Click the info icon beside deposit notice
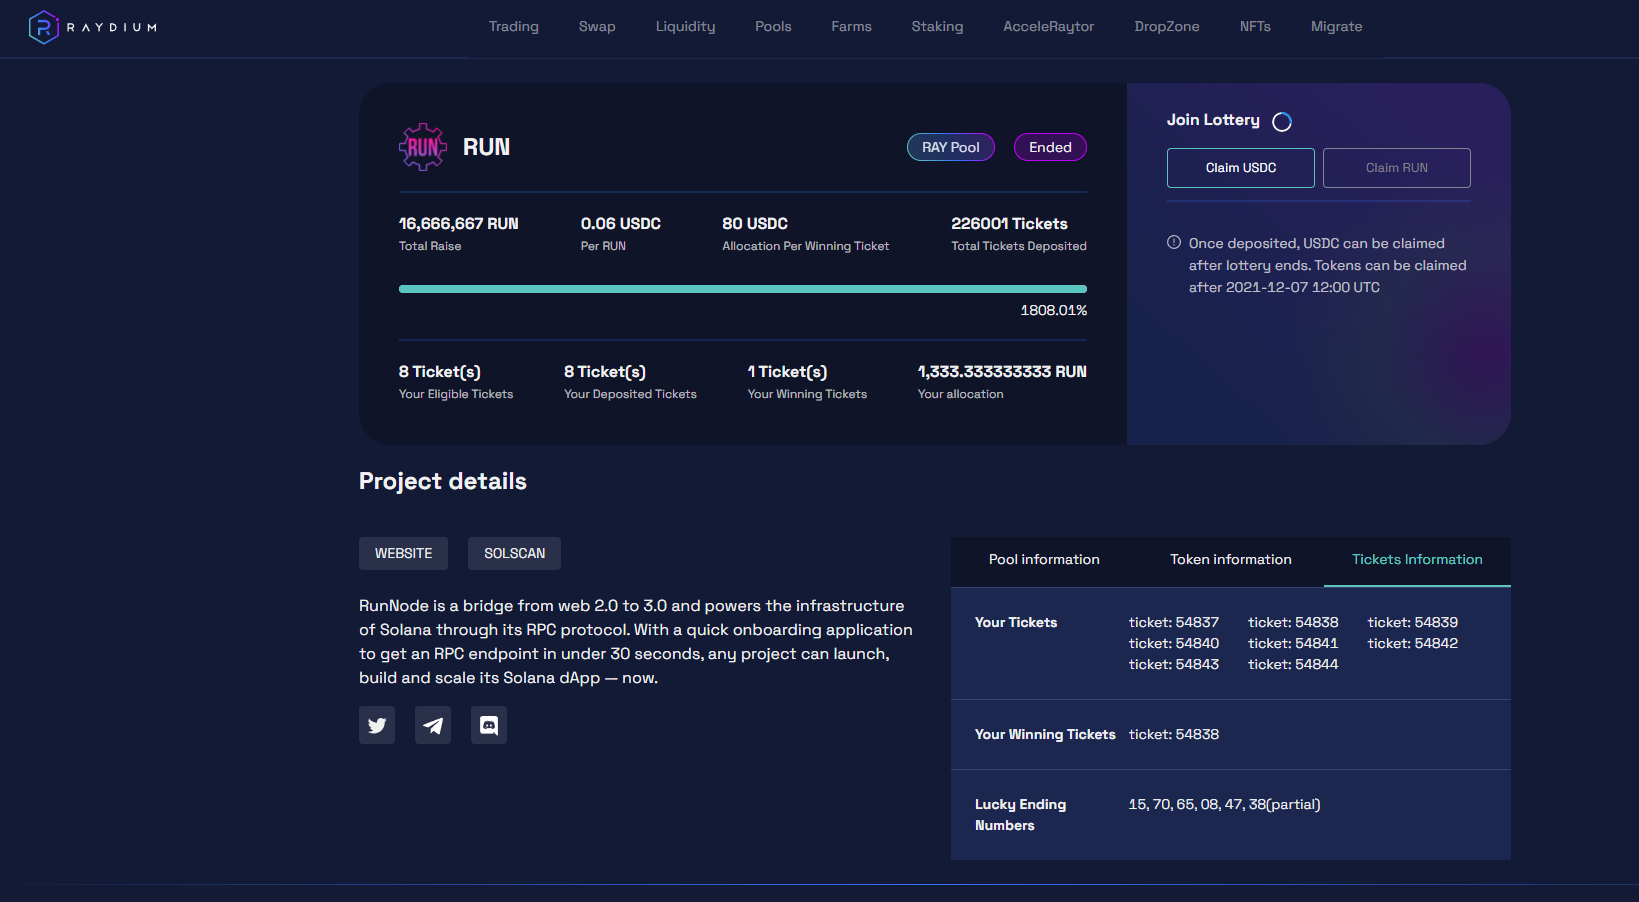 1174,243
